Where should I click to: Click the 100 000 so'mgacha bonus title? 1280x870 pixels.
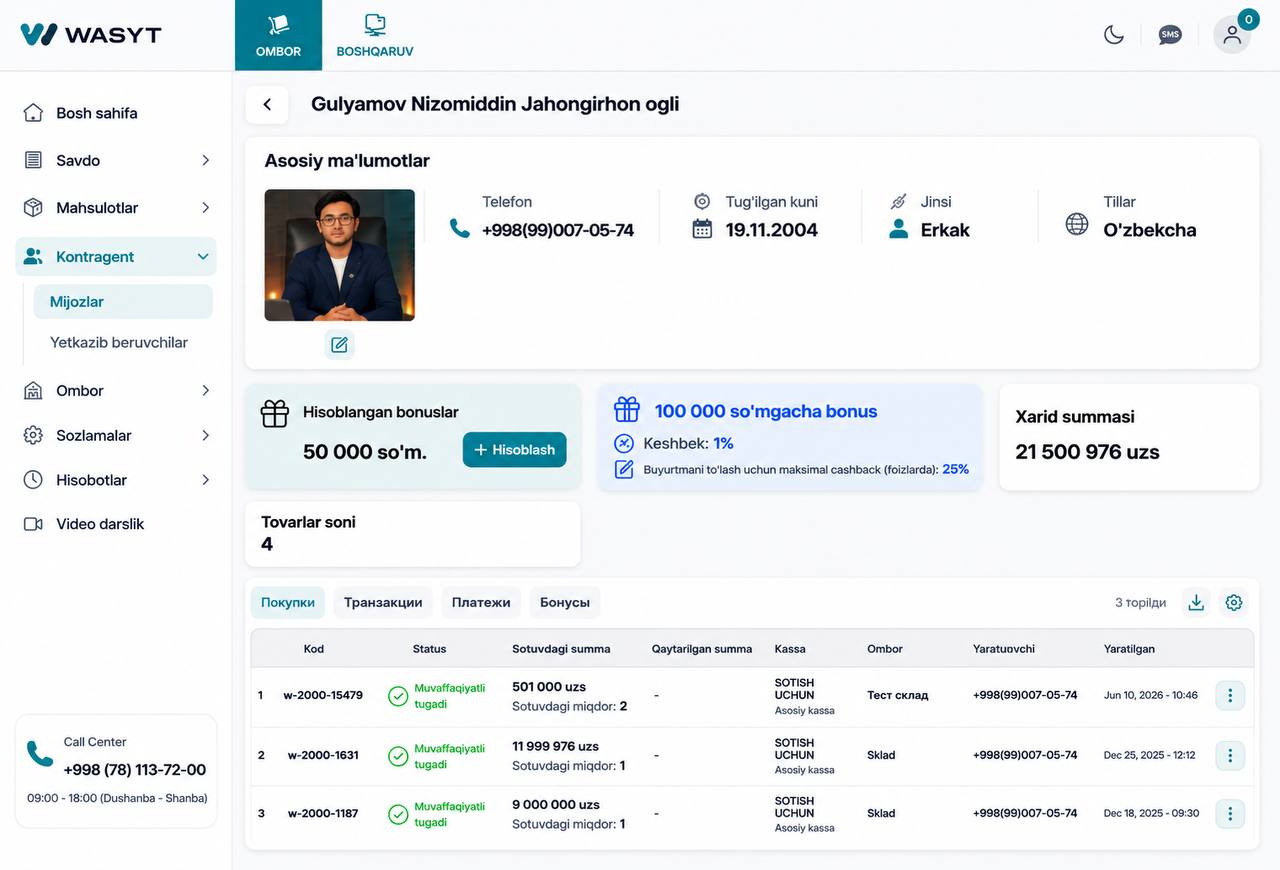coord(766,411)
